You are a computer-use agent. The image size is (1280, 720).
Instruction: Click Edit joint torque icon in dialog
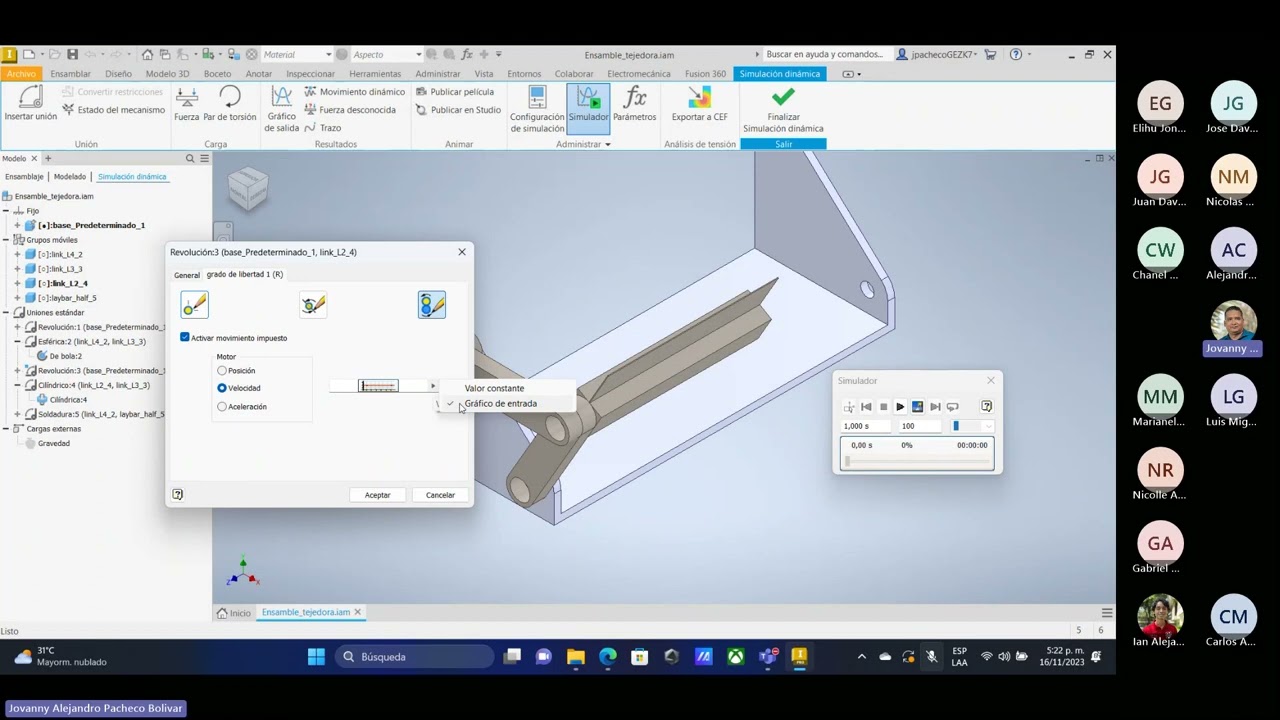click(x=313, y=305)
